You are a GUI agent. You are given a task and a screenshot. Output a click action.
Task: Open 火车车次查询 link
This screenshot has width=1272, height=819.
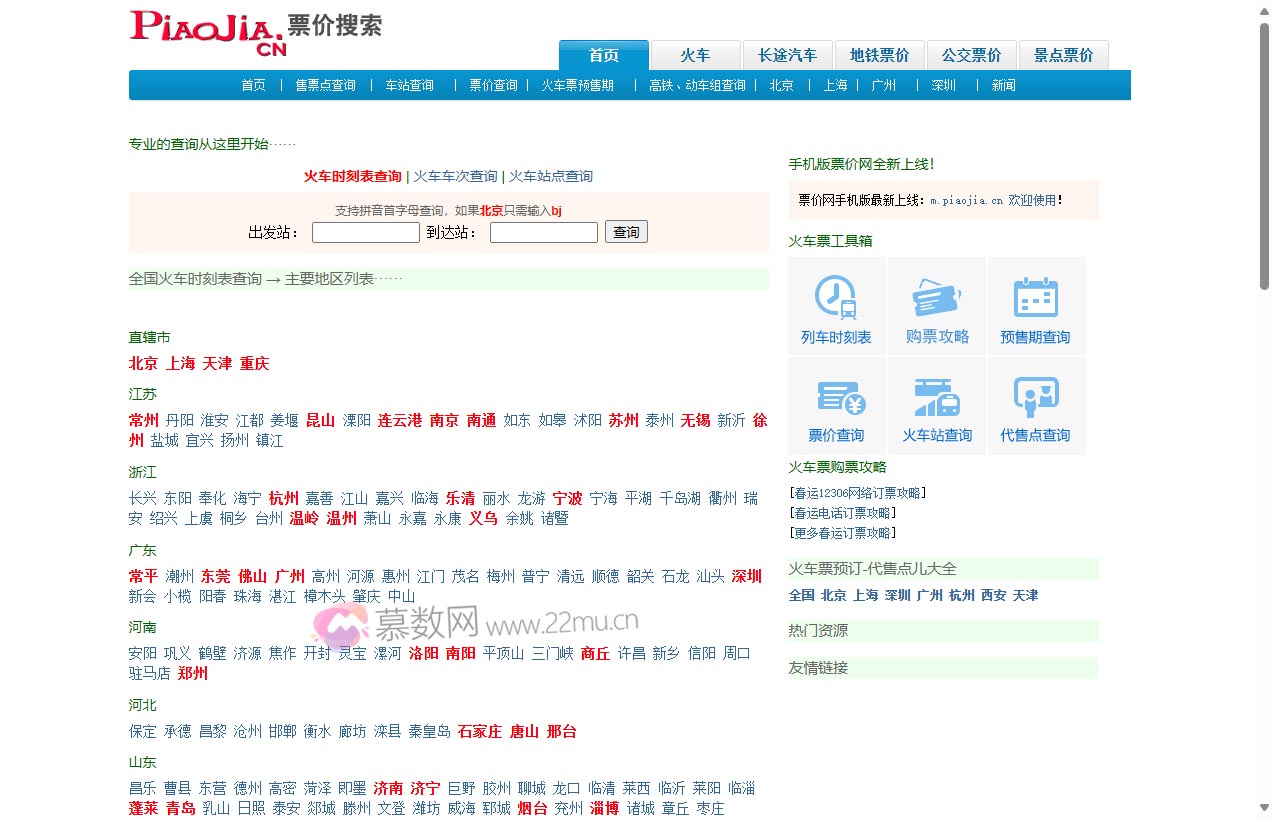455,176
